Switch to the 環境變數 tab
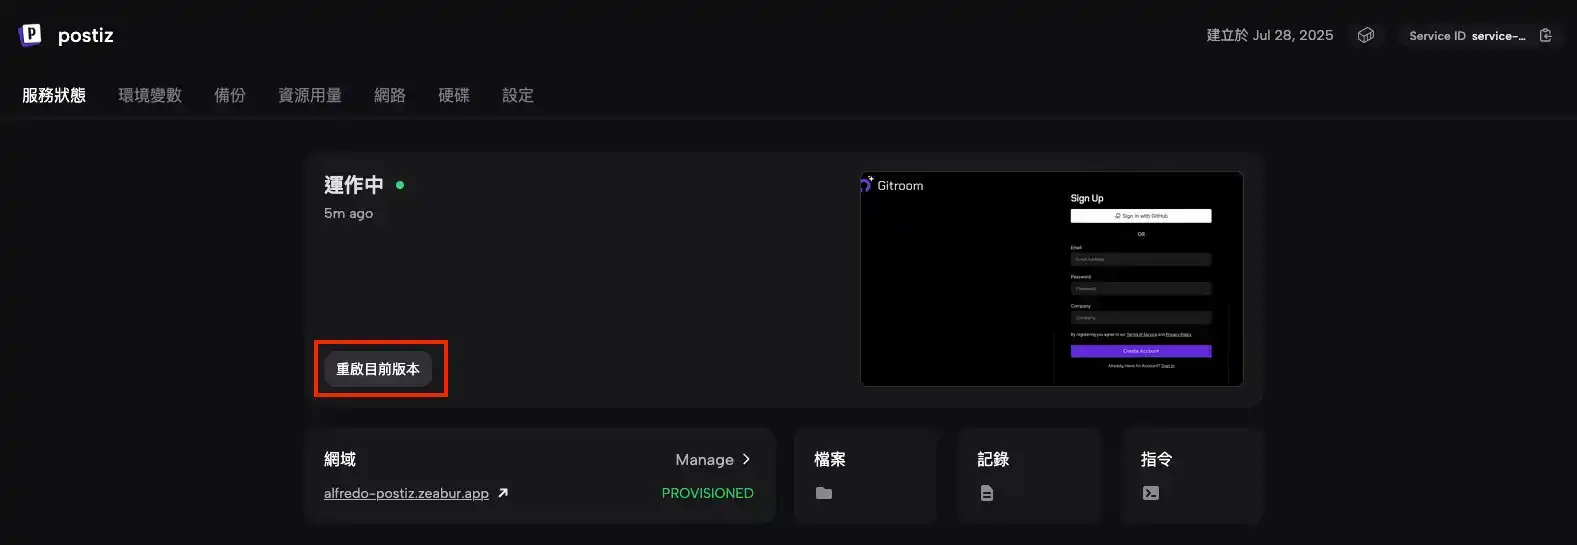 pos(150,95)
